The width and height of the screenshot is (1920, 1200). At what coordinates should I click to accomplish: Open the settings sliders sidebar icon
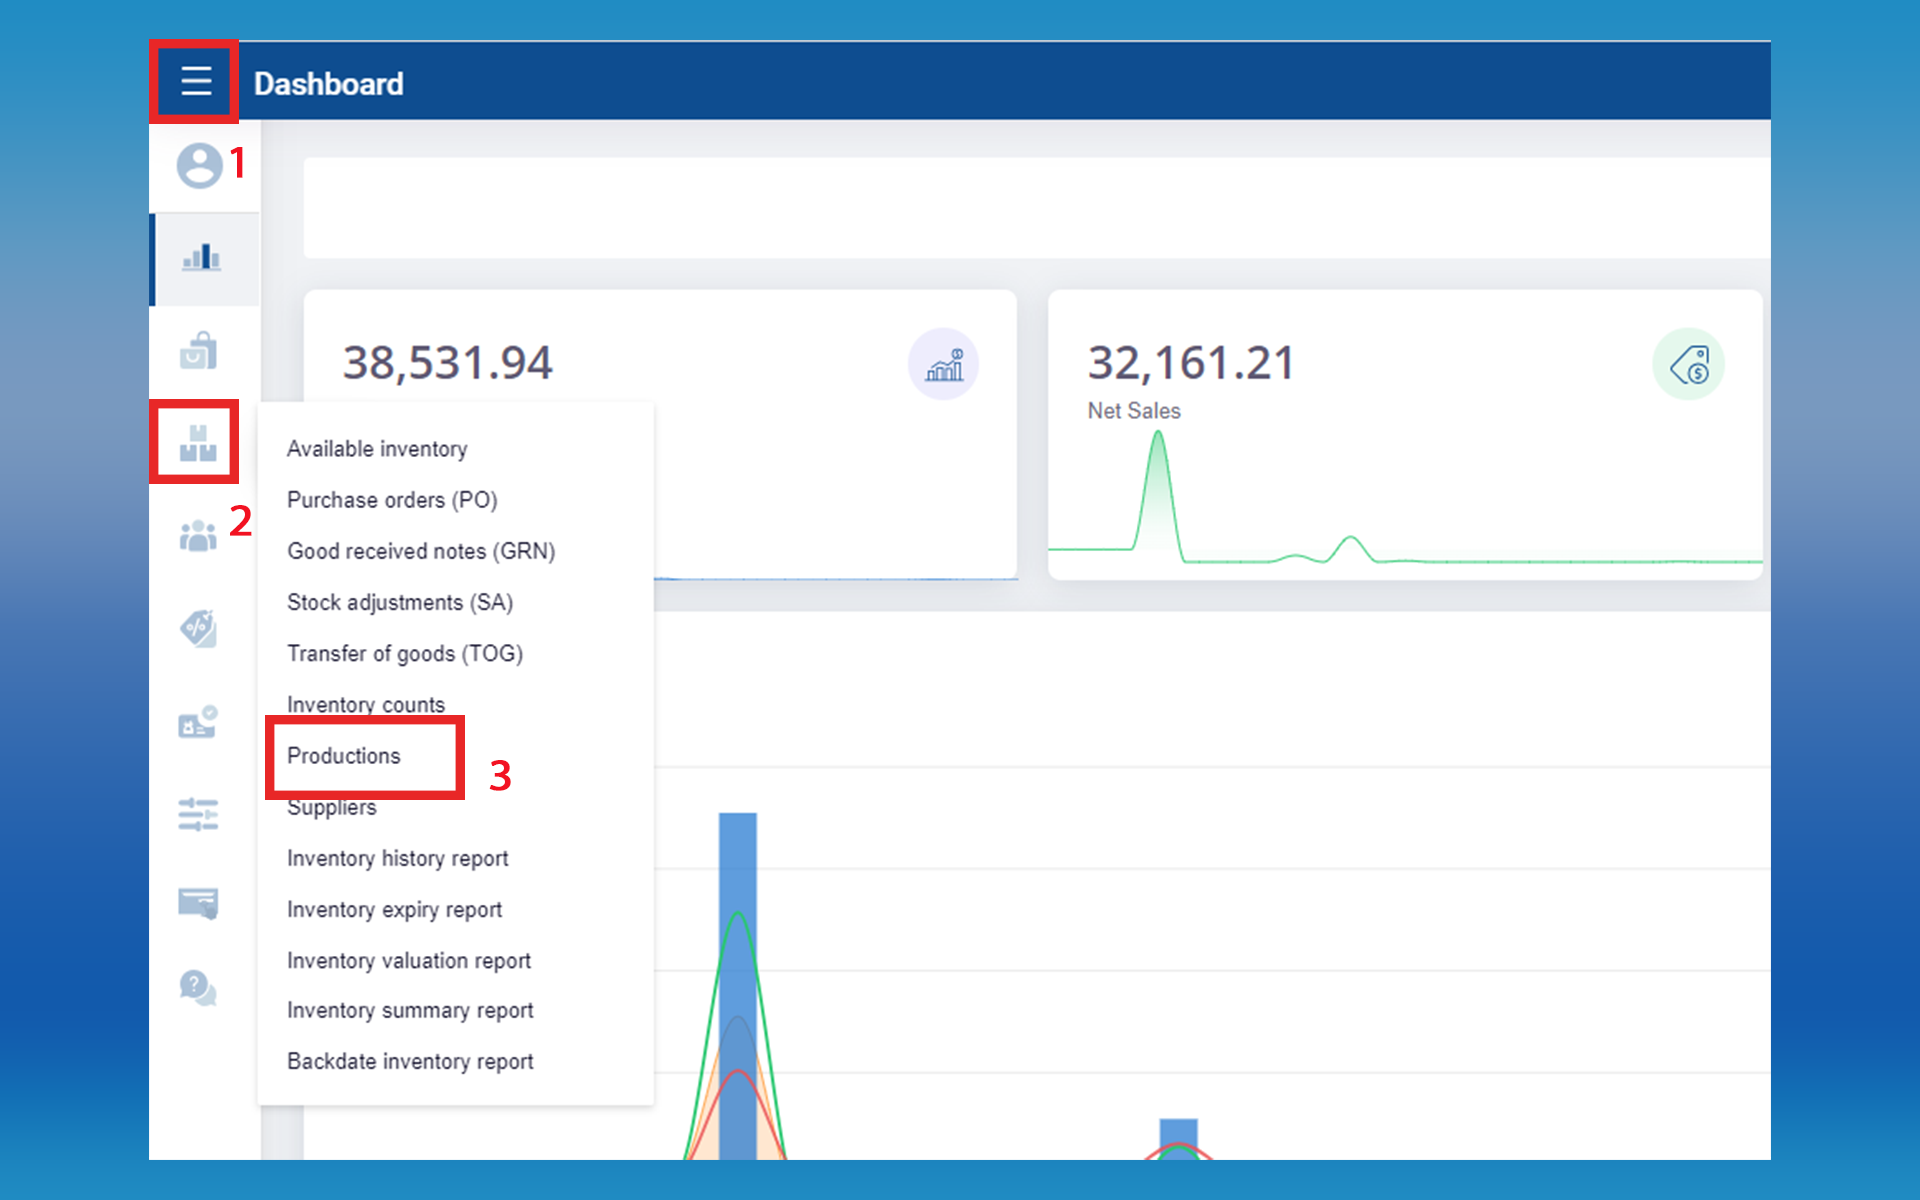tap(198, 814)
